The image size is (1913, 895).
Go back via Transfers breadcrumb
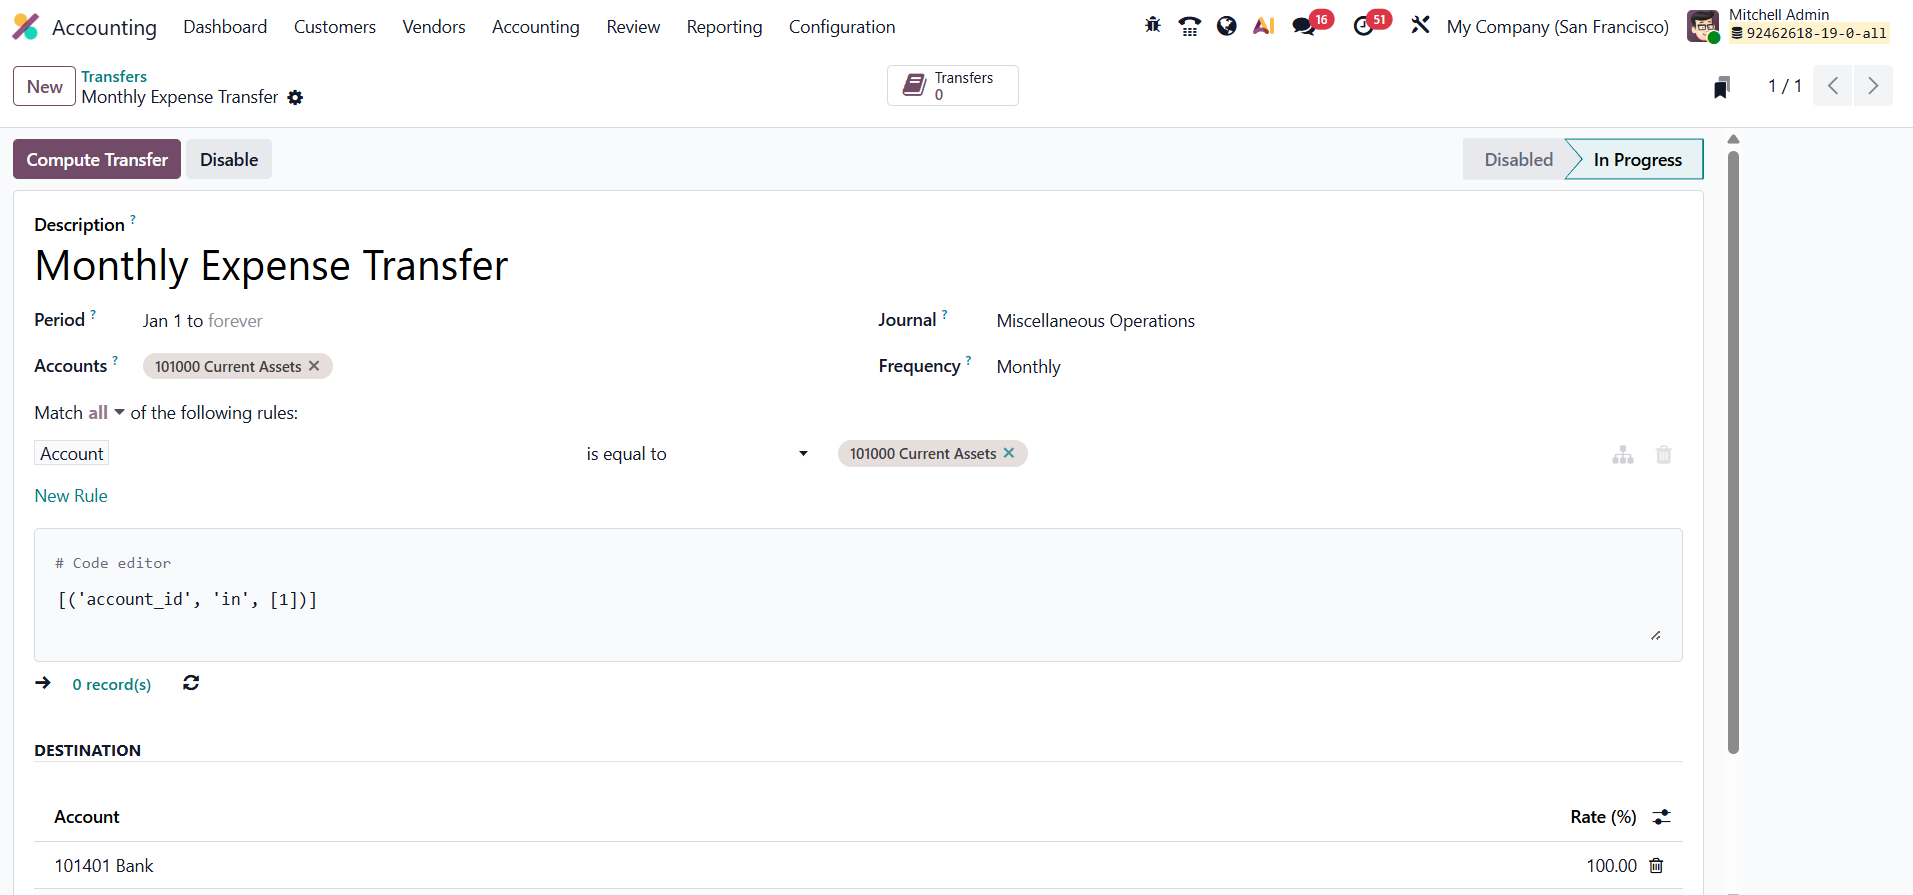[x=114, y=76]
